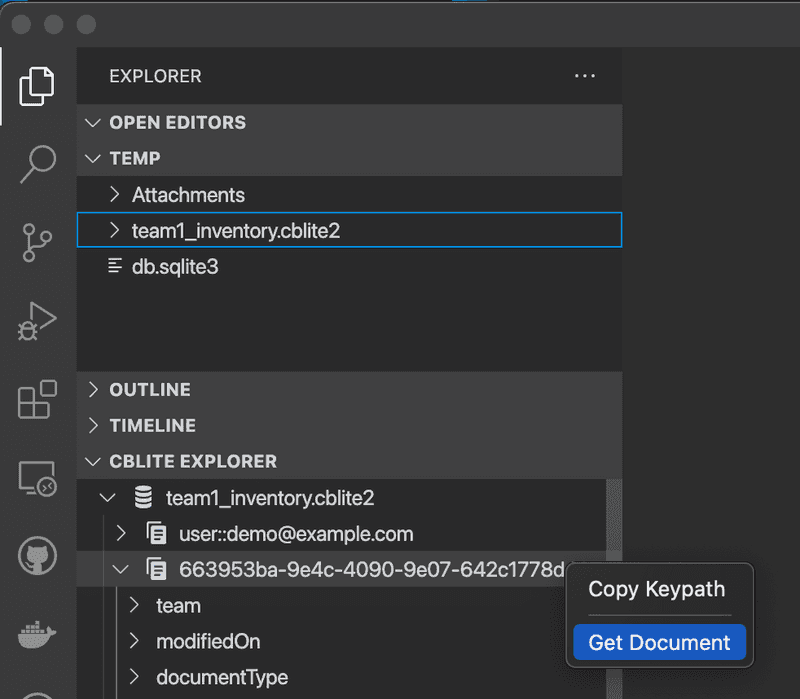Image resolution: width=800 pixels, height=699 pixels.
Task: Click the EXPLORER panel title
Action: coord(155,76)
